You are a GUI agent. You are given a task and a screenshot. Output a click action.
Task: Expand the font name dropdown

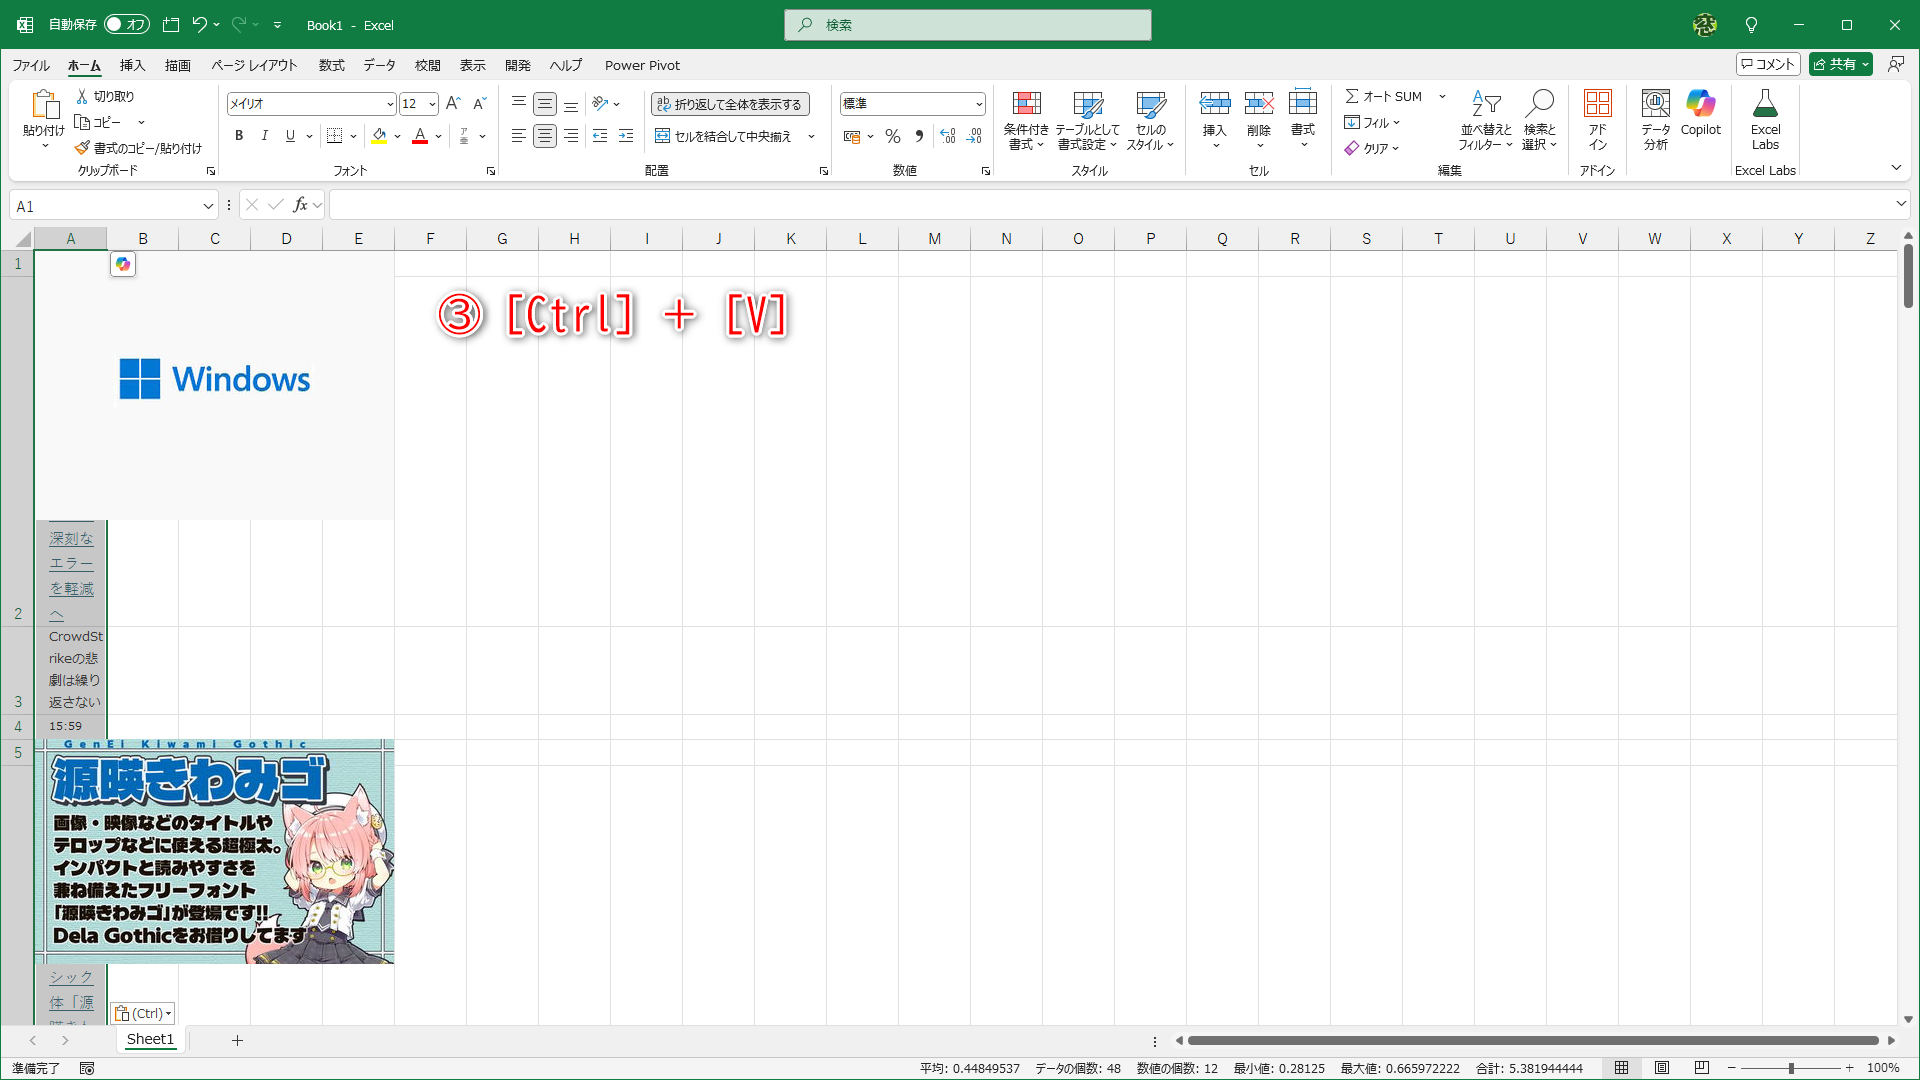coord(390,104)
